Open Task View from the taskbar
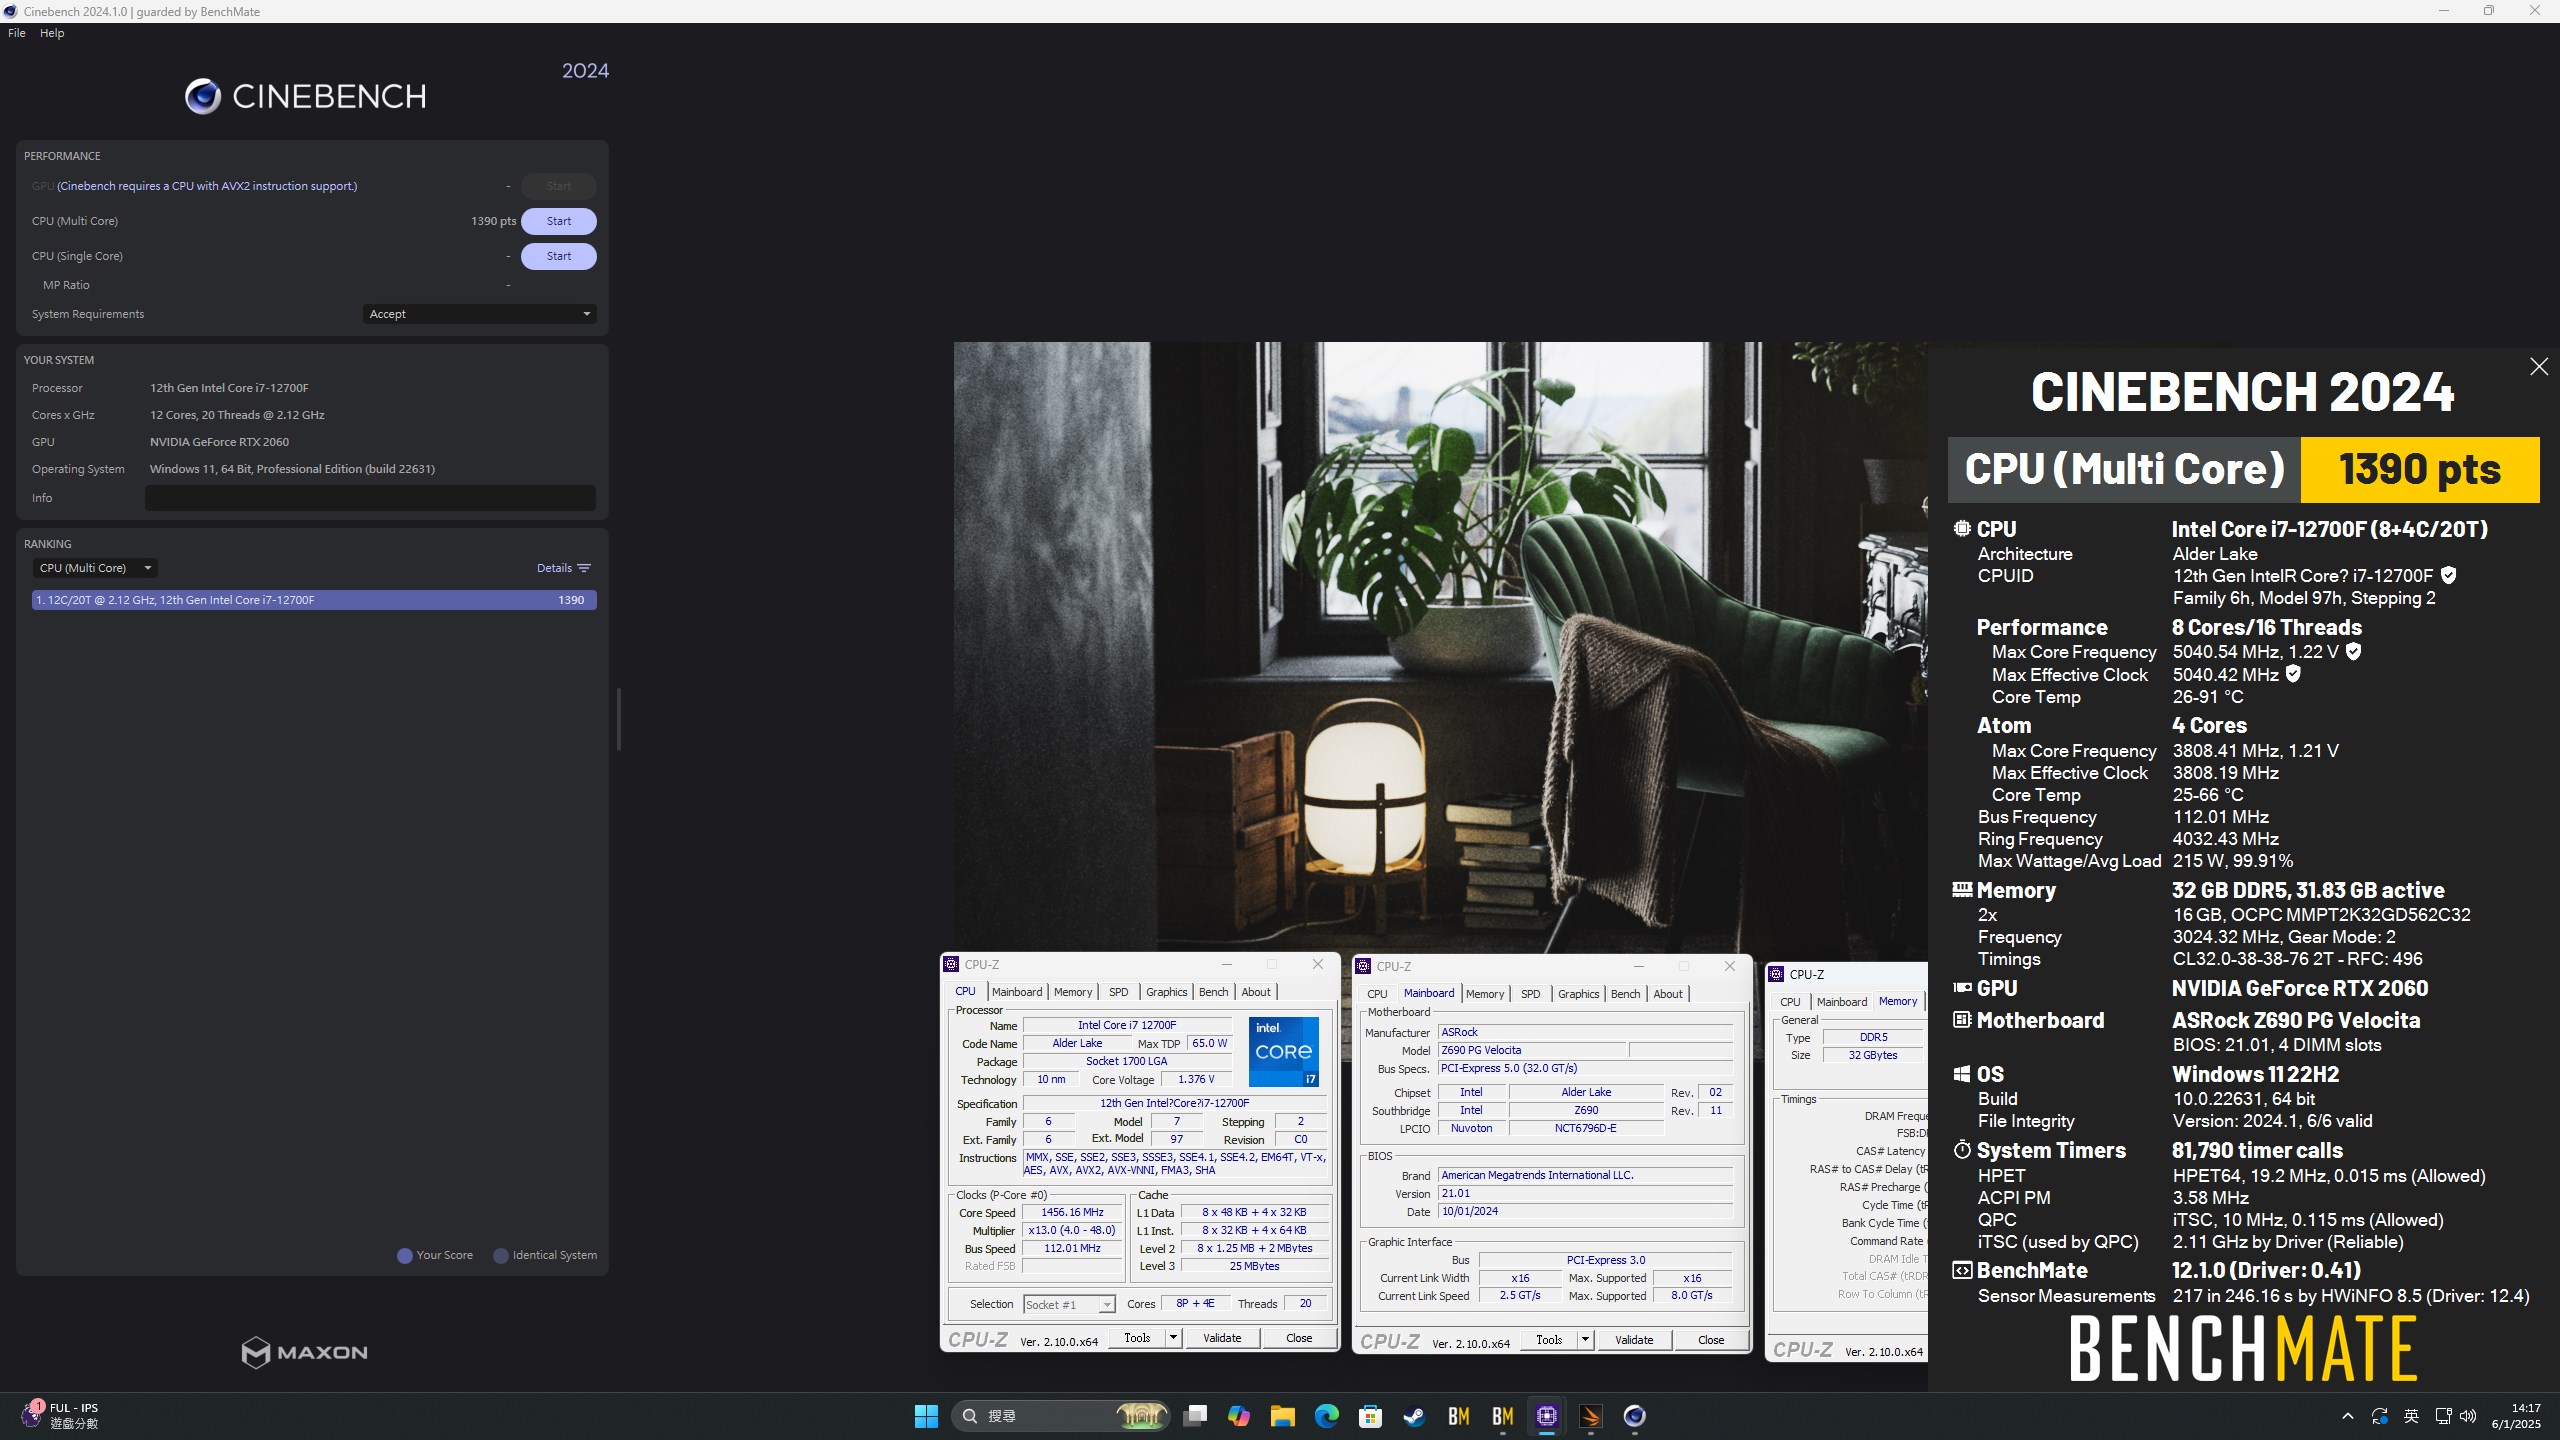 pyautogui.click(x=1195, y=1416)
